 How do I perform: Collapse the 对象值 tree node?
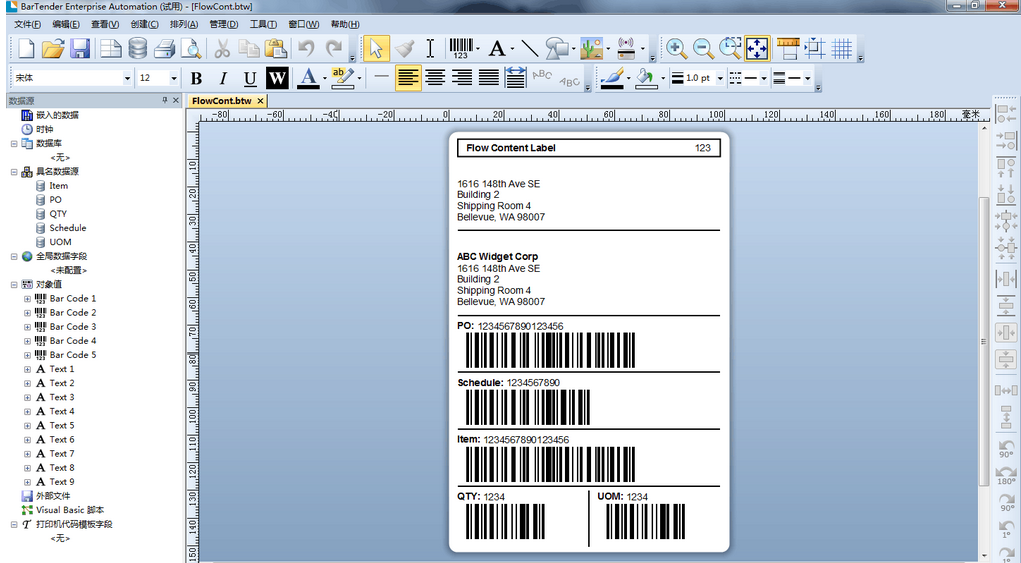[14, 284]
